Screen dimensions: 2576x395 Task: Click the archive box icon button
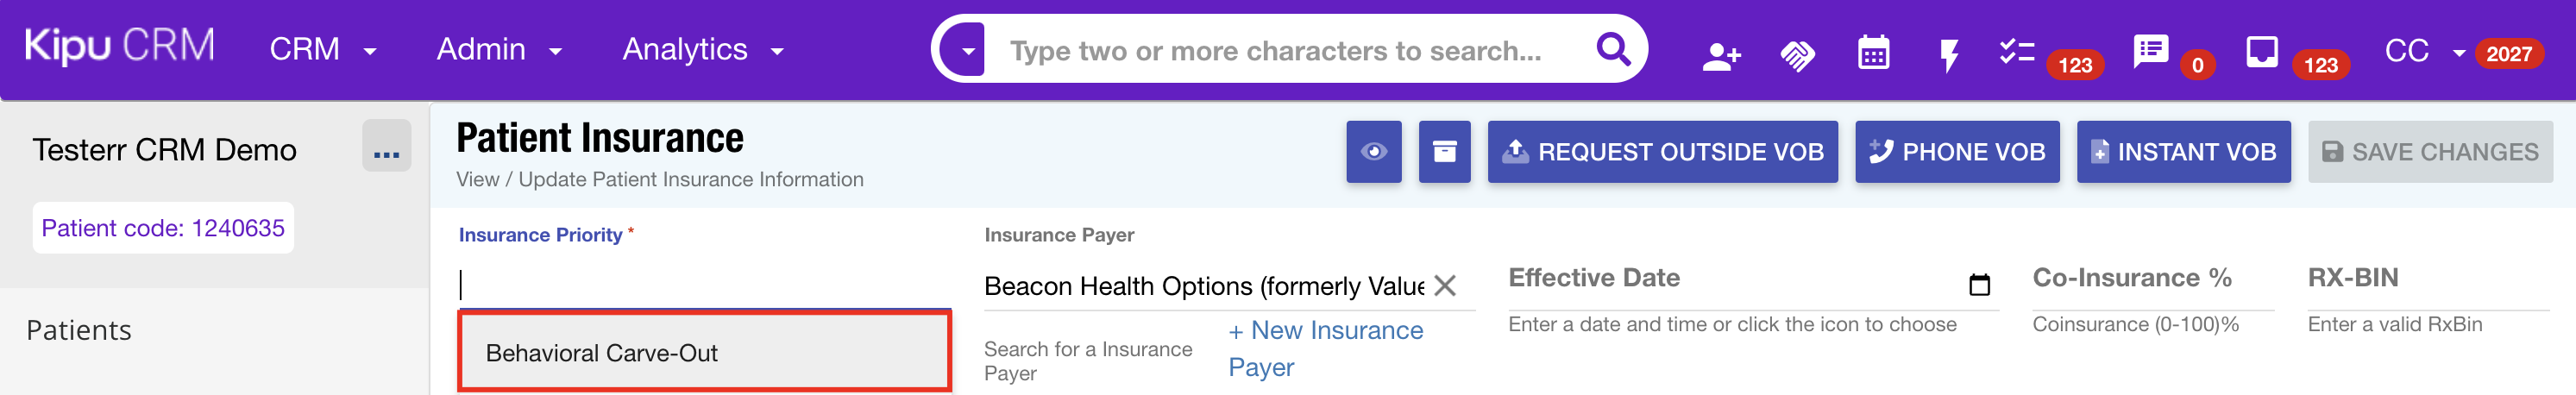(1444, 152)
